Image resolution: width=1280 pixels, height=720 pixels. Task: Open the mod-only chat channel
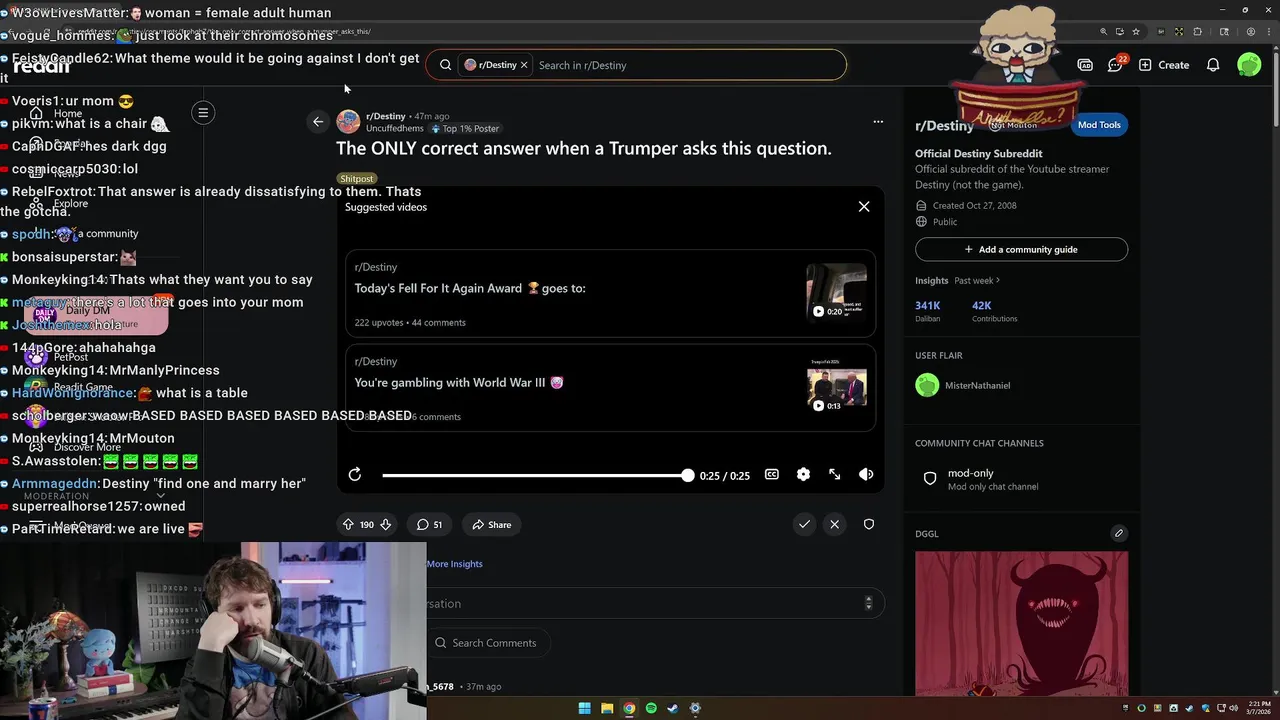click(x=1021, y=479)
